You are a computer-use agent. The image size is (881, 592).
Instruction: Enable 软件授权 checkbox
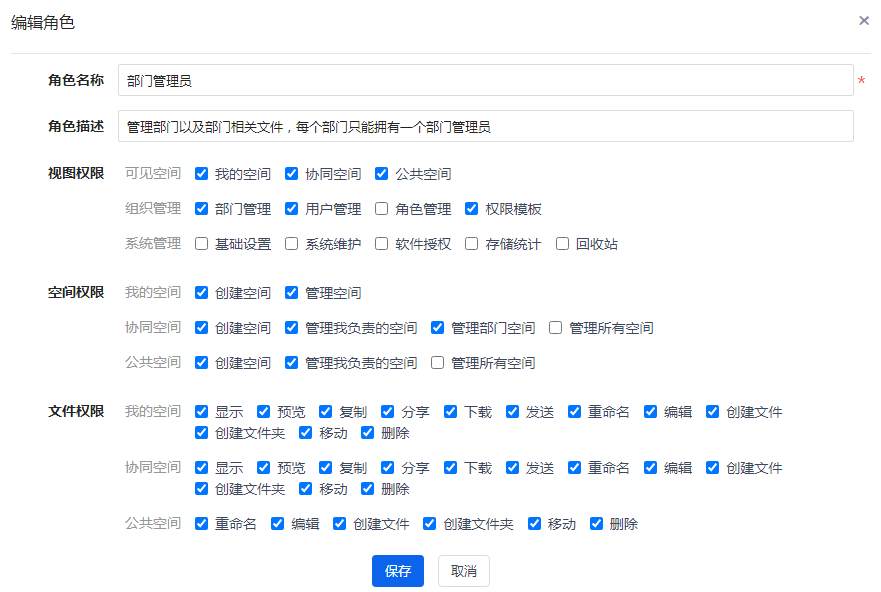pos(382,243)
